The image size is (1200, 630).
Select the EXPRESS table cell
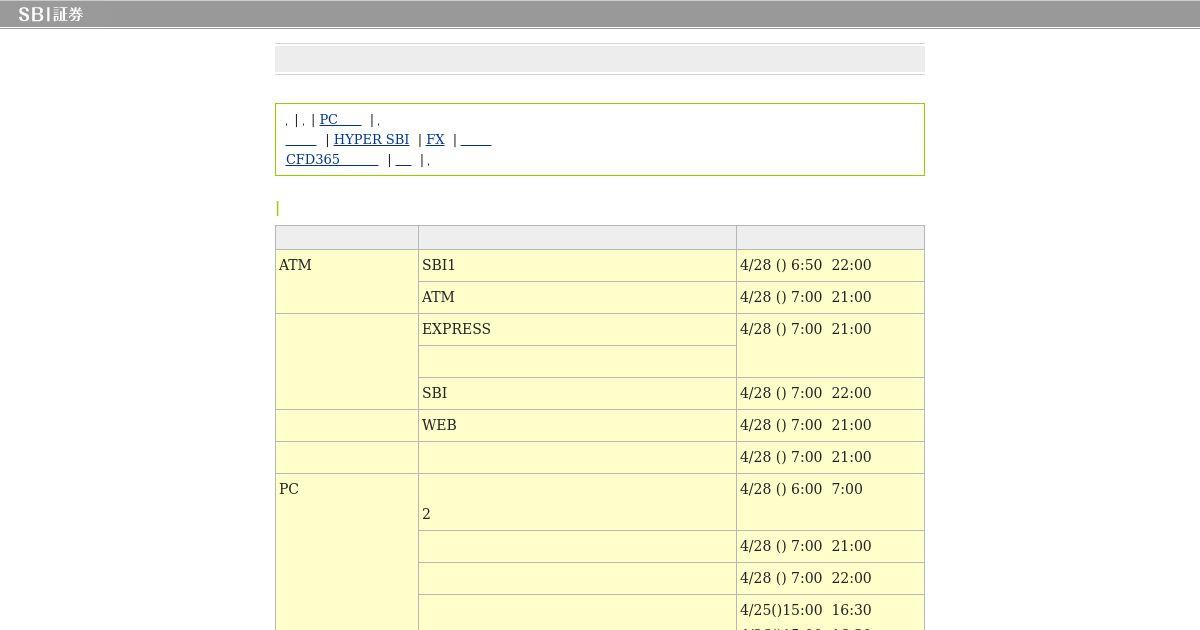click(x=577, y=329)
